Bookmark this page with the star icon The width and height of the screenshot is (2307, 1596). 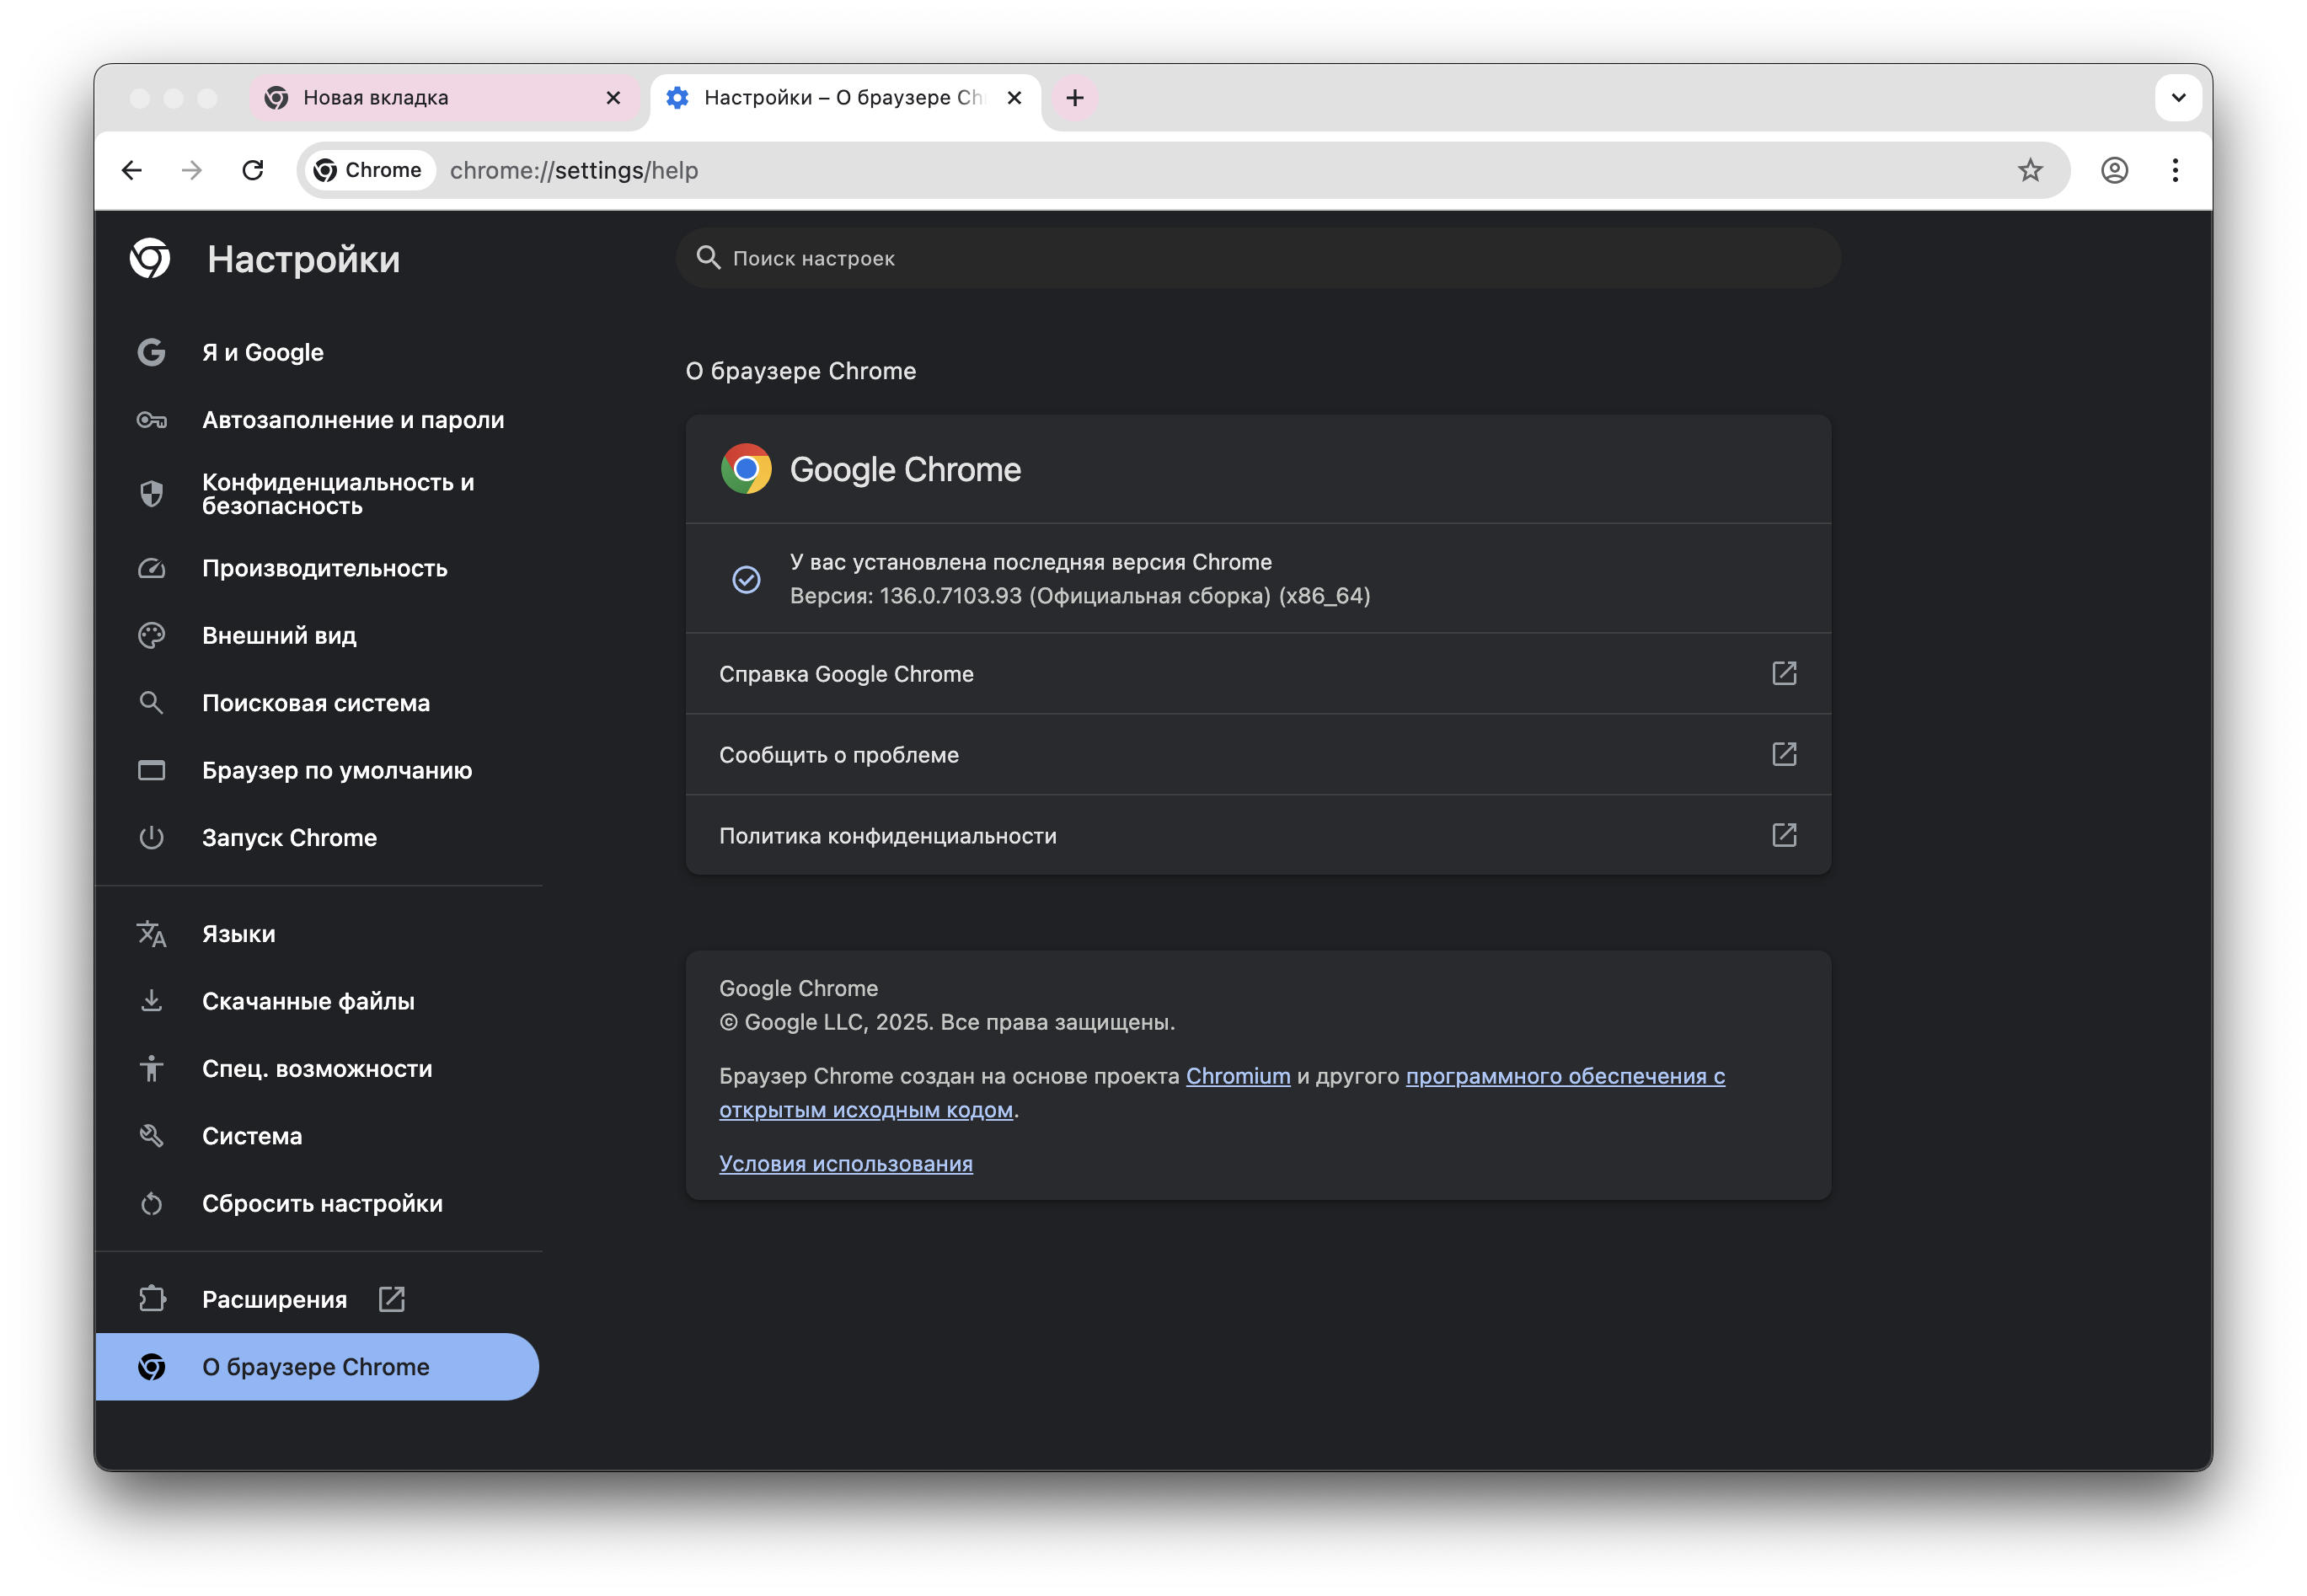point(2029,170)
